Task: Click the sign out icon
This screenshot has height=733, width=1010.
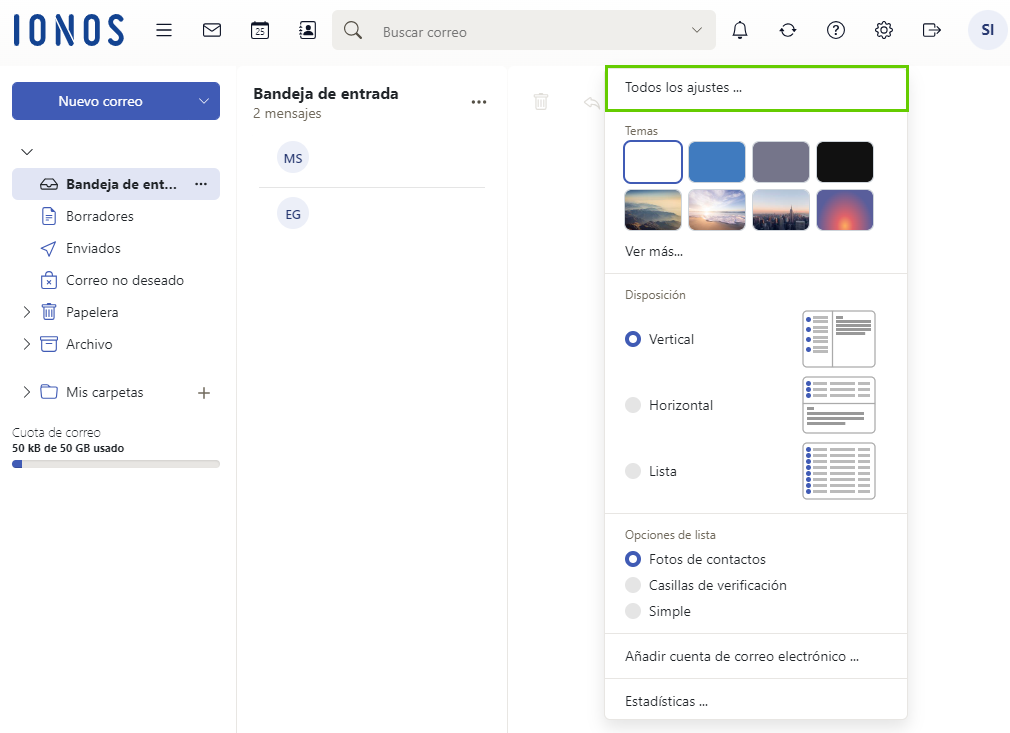Action: [932, 30]
